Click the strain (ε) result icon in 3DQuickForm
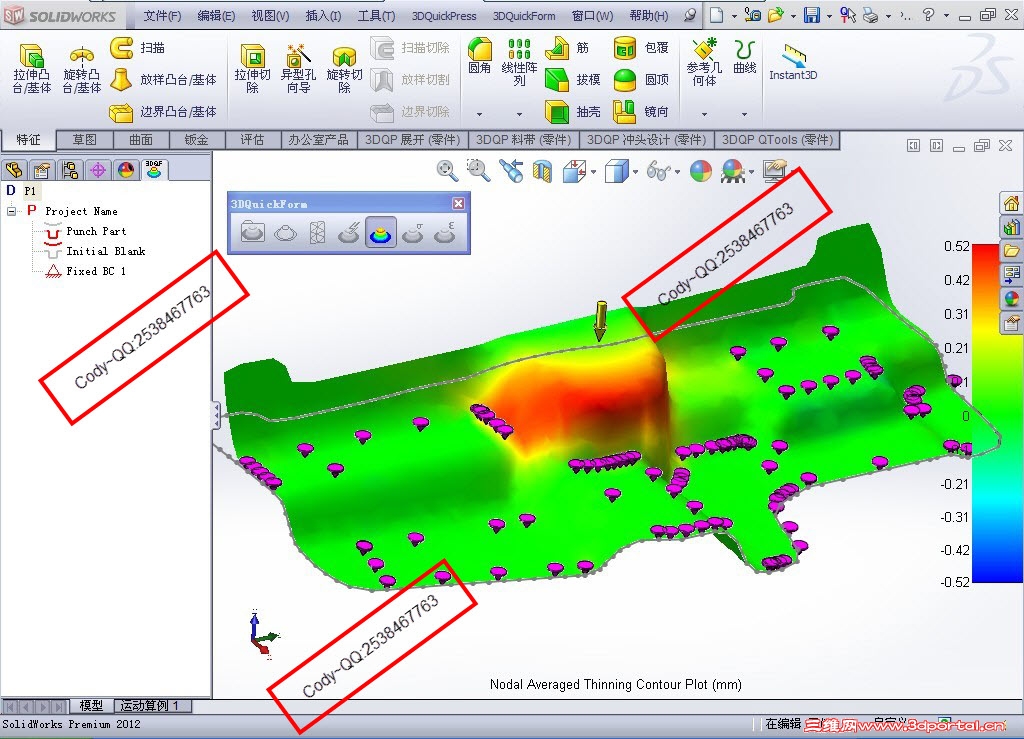The height and width of the screenshot is (739, 1024). [x=443, y=232]
